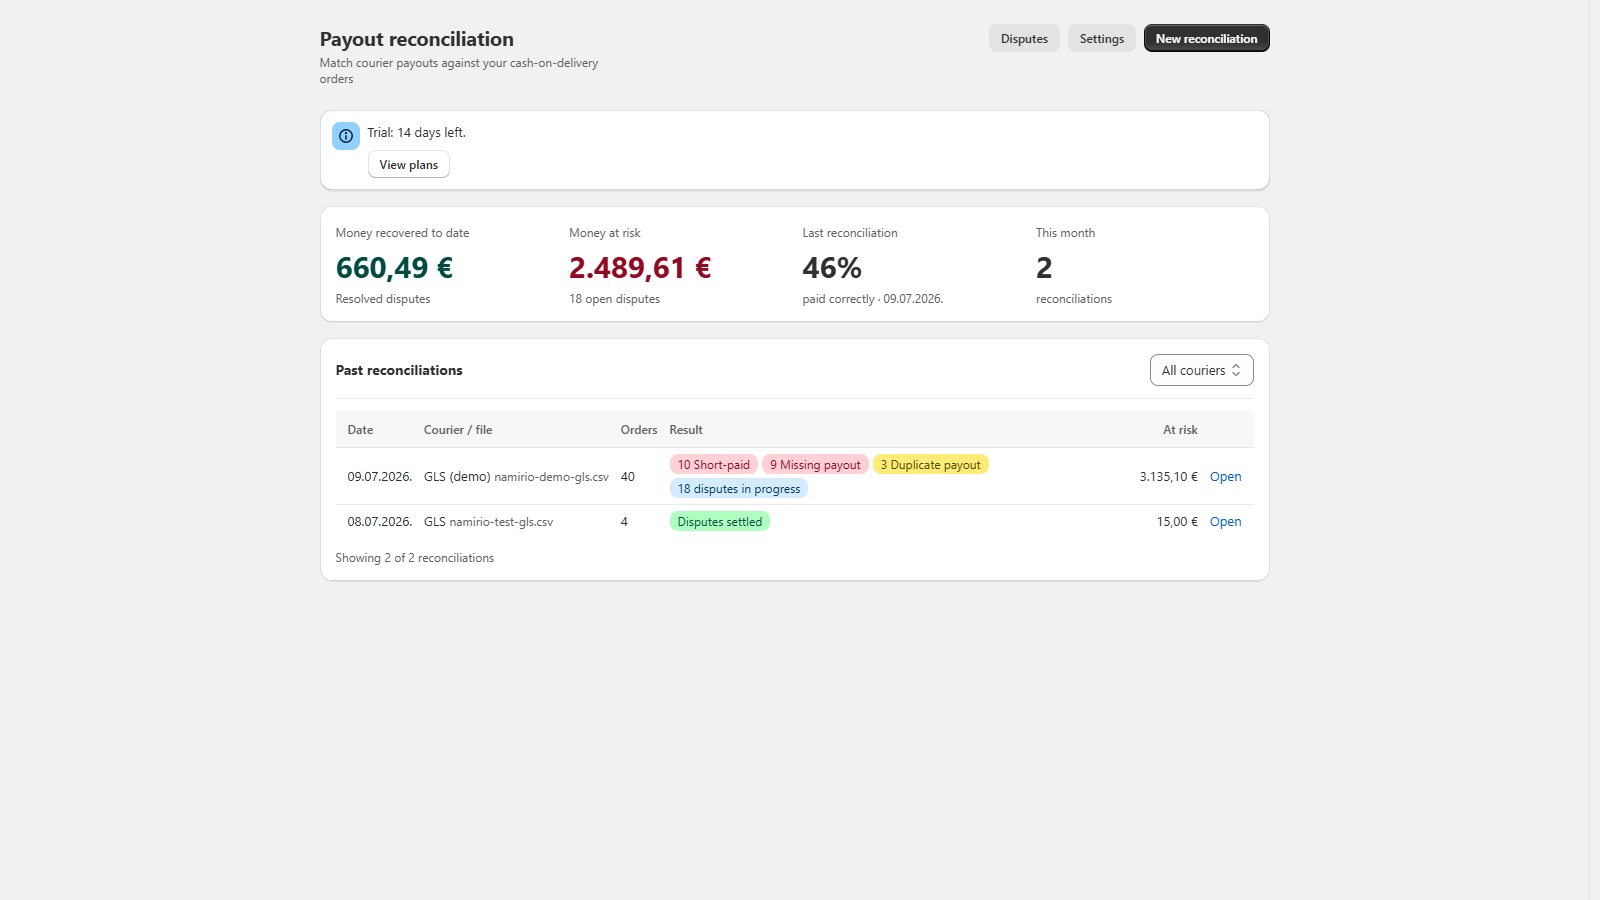
Task: Click the Last reconciliation 46% figure
Action: [x=832, y=268]
